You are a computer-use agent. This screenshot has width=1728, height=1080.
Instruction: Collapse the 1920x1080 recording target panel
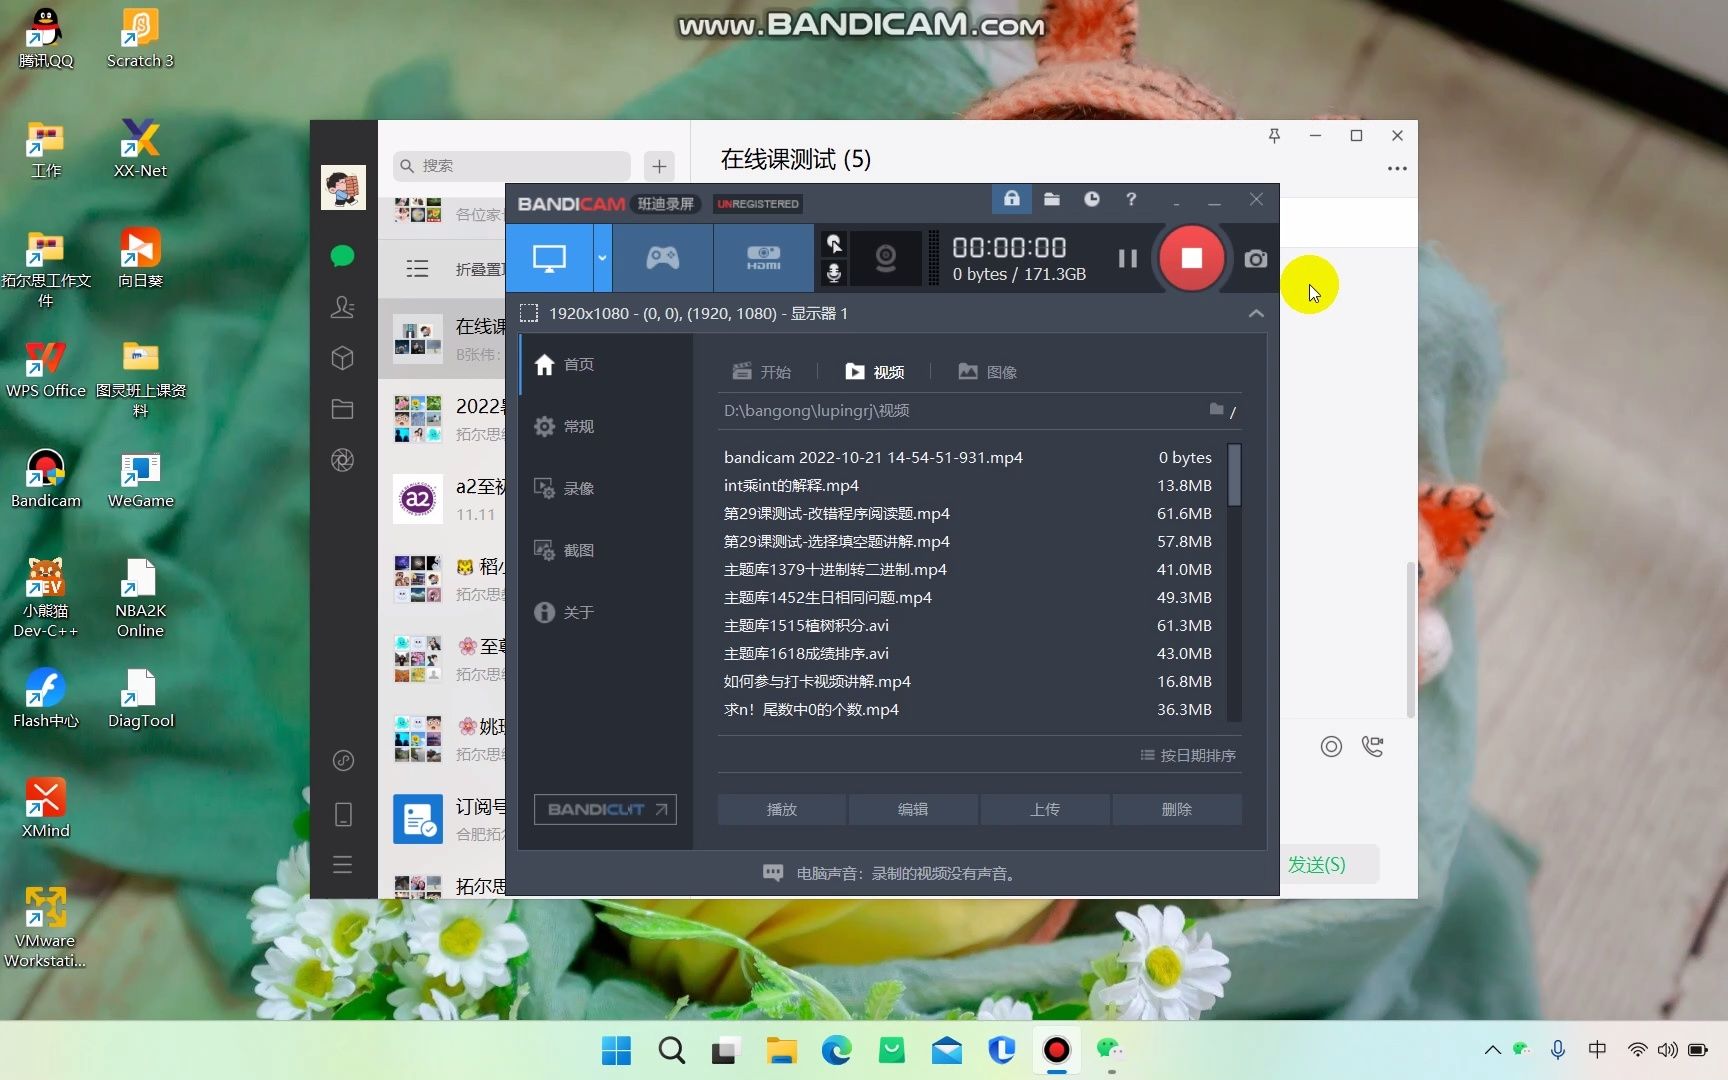(1256, 313)
